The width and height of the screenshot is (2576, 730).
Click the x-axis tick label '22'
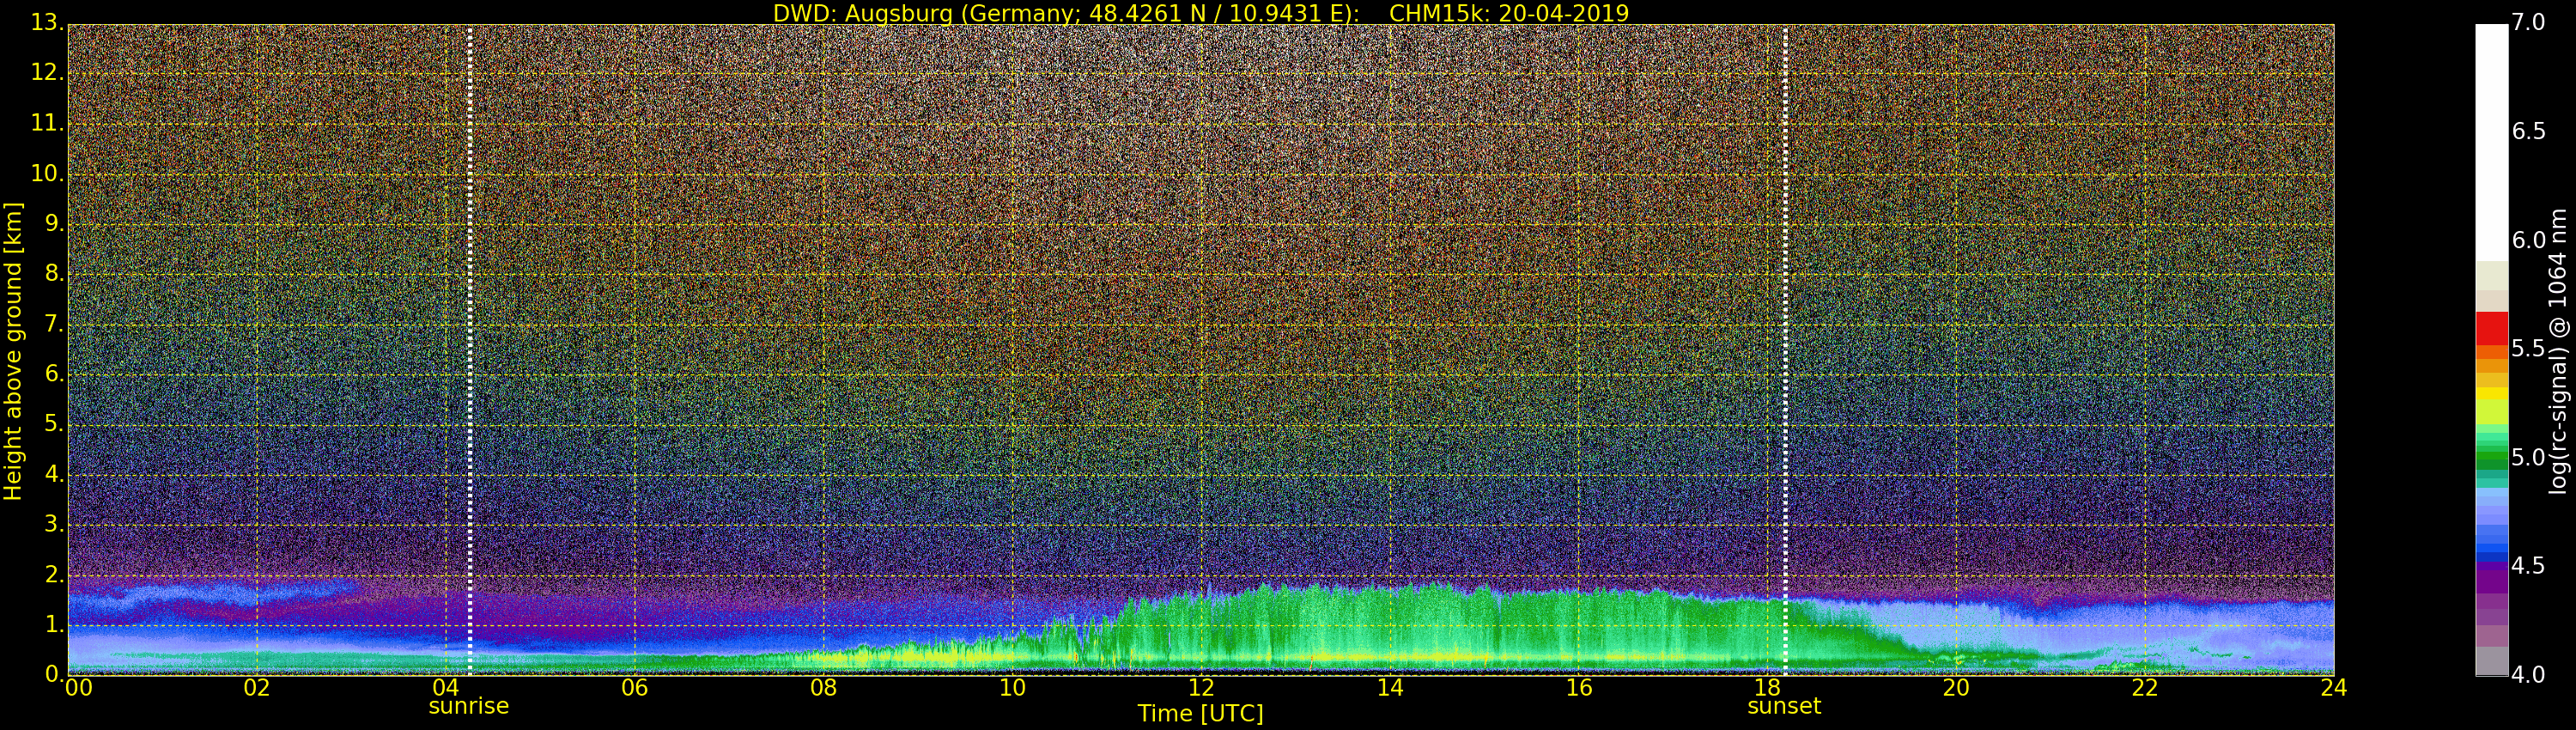click(2146, 688)
